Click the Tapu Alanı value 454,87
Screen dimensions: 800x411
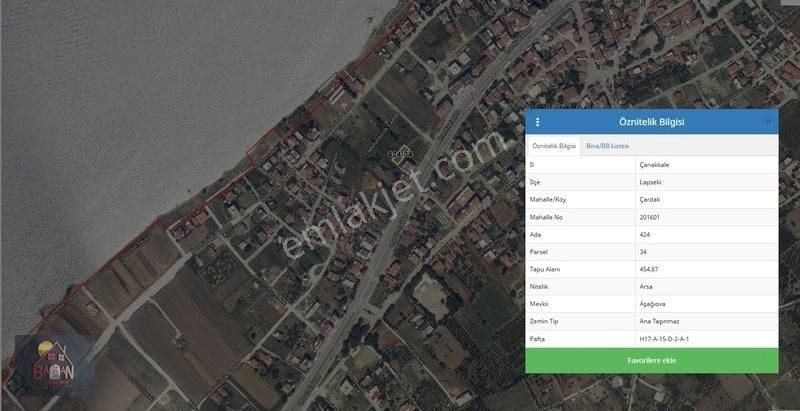click(648, 269)
